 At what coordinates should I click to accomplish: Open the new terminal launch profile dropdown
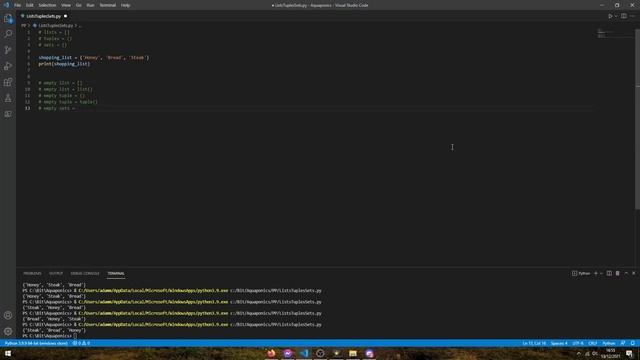pos(601,273)
